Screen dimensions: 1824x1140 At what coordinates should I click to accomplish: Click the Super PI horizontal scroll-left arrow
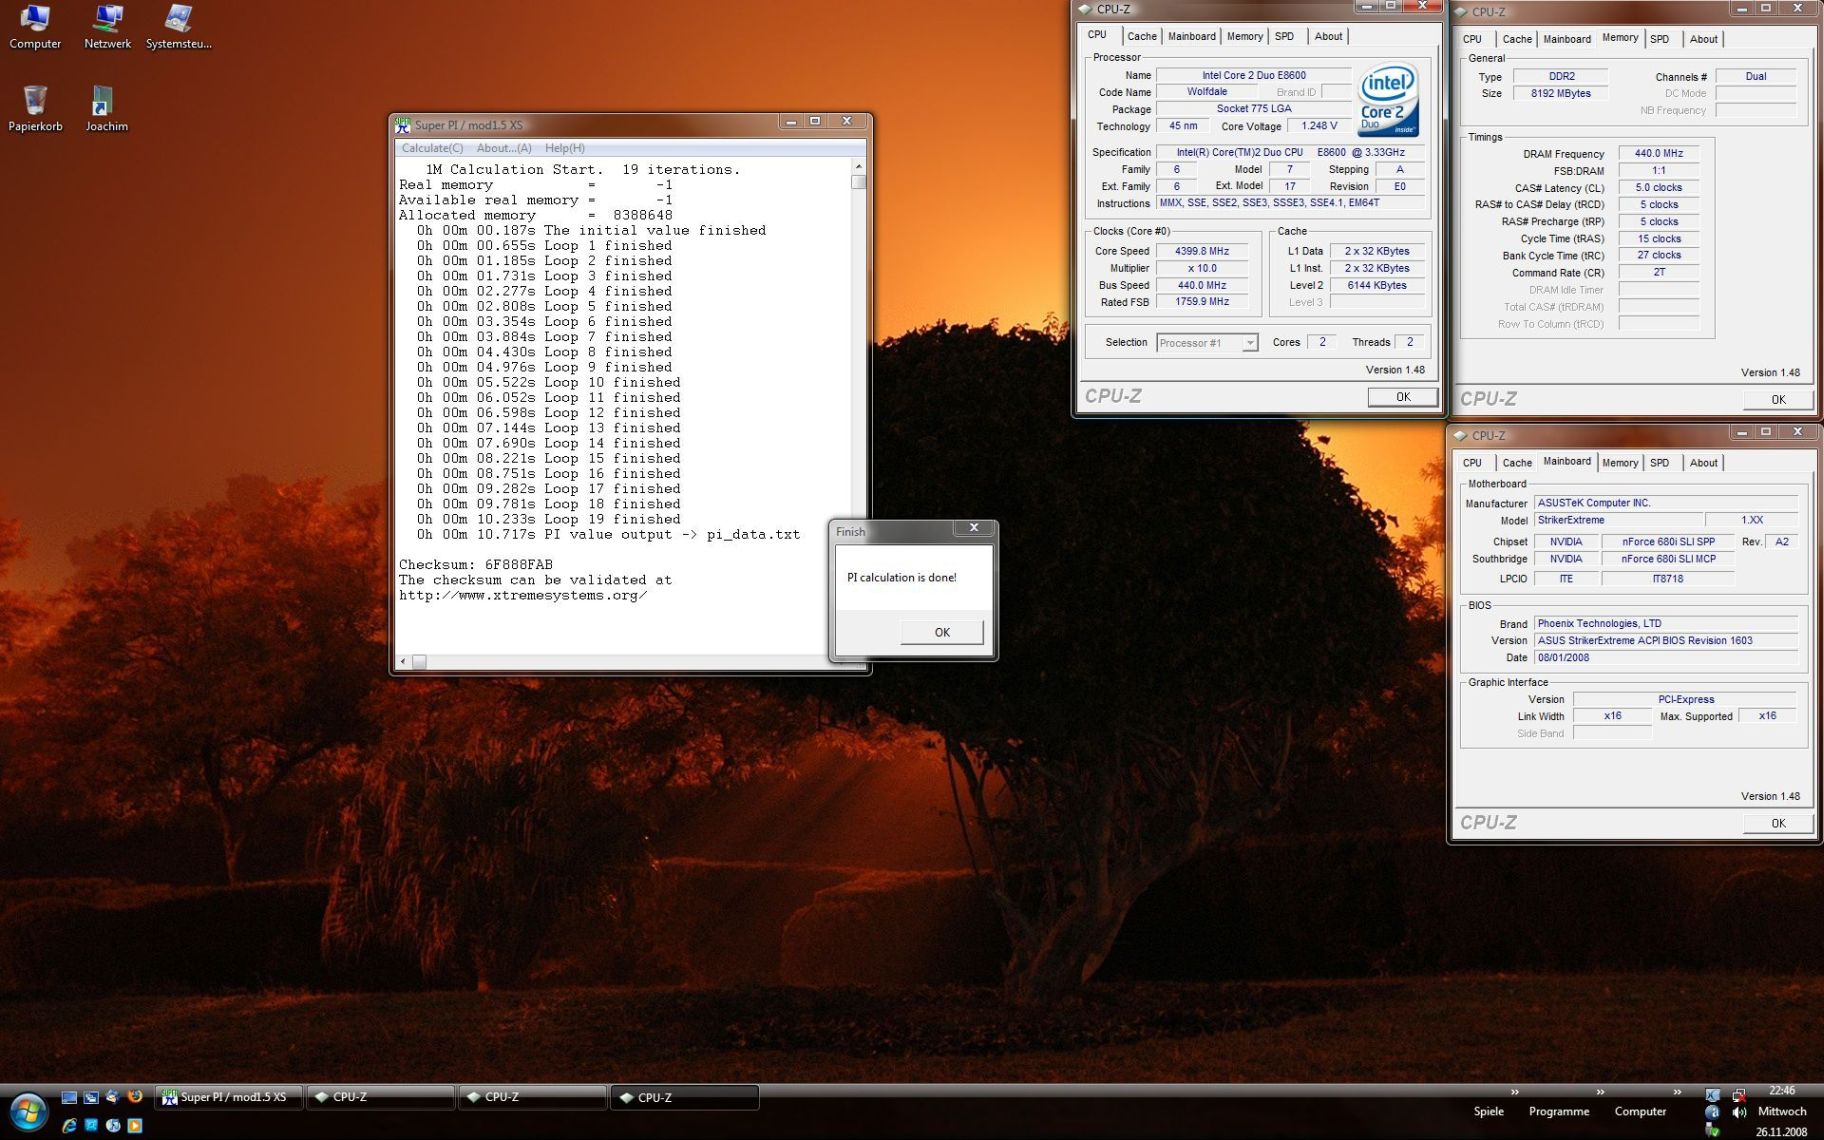403,661
